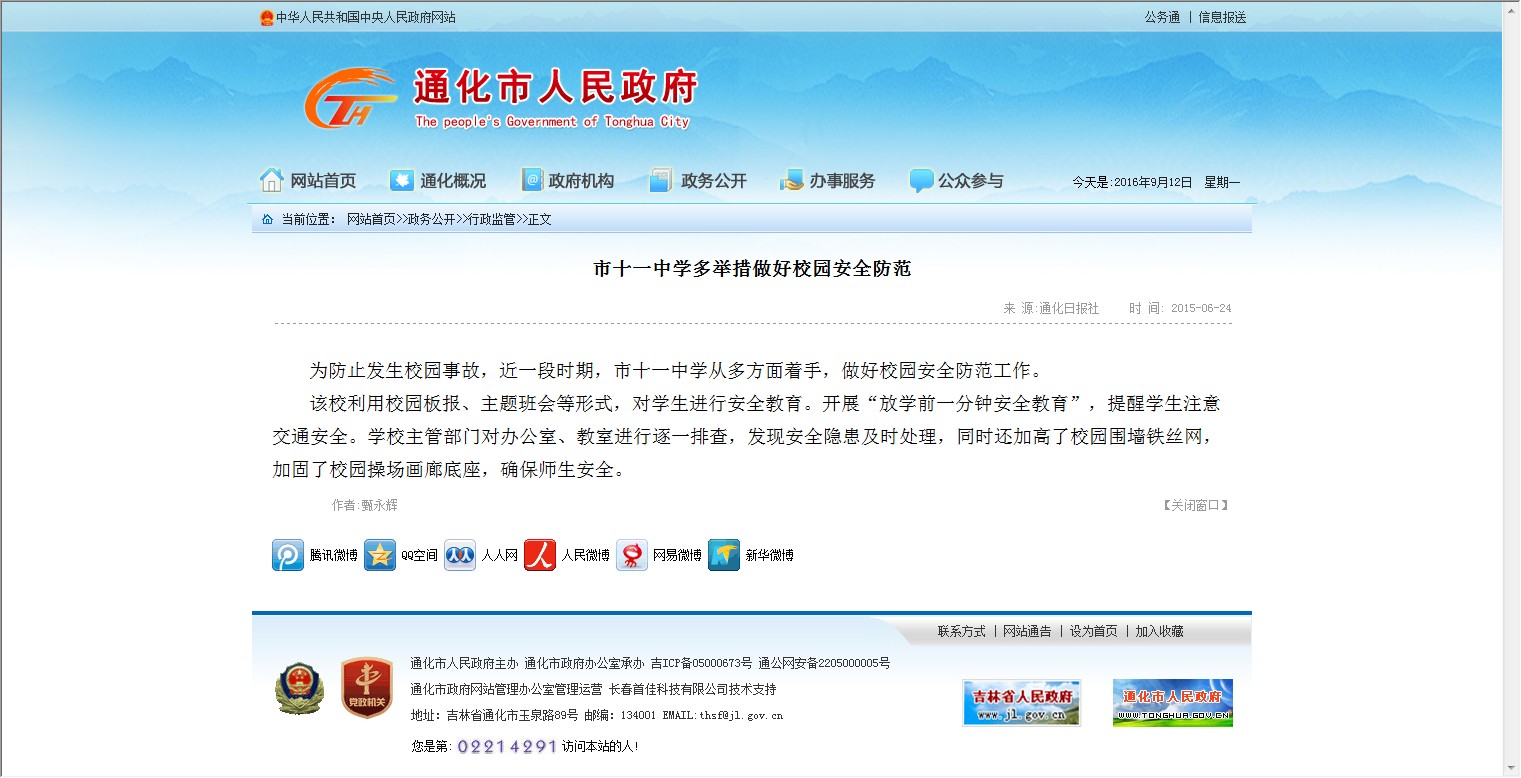1521x778 pixels.
Task: Click the Tencent Weibo (腾讯微博) share icon
Action: point(288,555)
